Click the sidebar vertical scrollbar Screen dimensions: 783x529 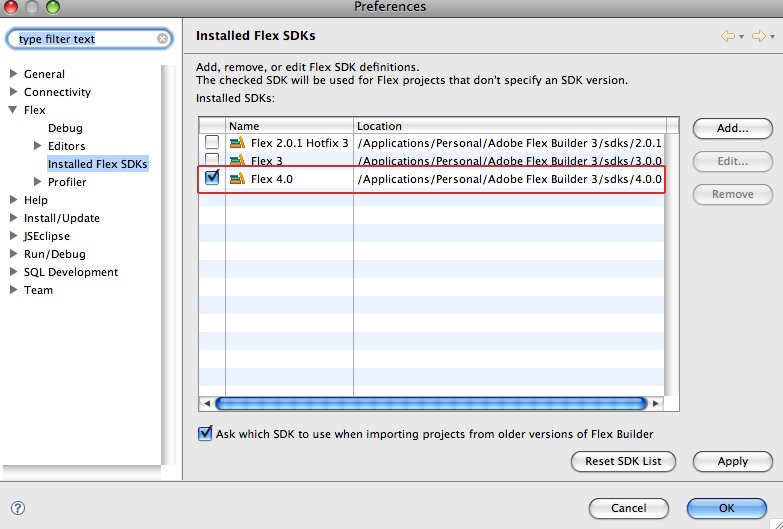click(168, 265)
